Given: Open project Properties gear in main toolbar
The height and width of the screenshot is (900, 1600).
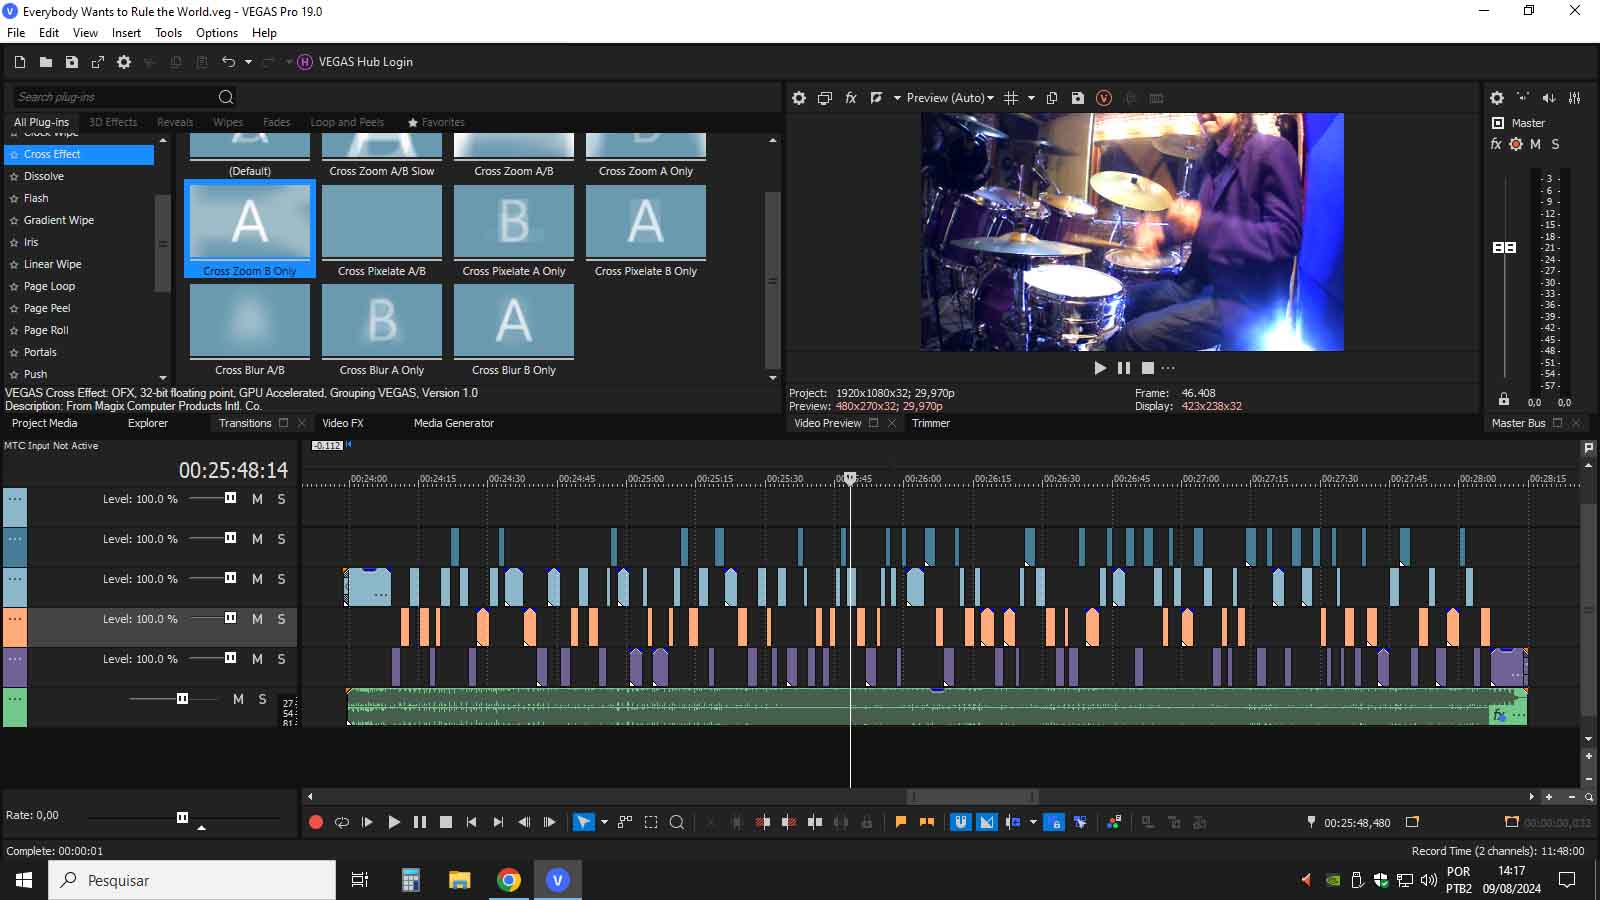Looking at the screenshot, I should pos(124,62).
